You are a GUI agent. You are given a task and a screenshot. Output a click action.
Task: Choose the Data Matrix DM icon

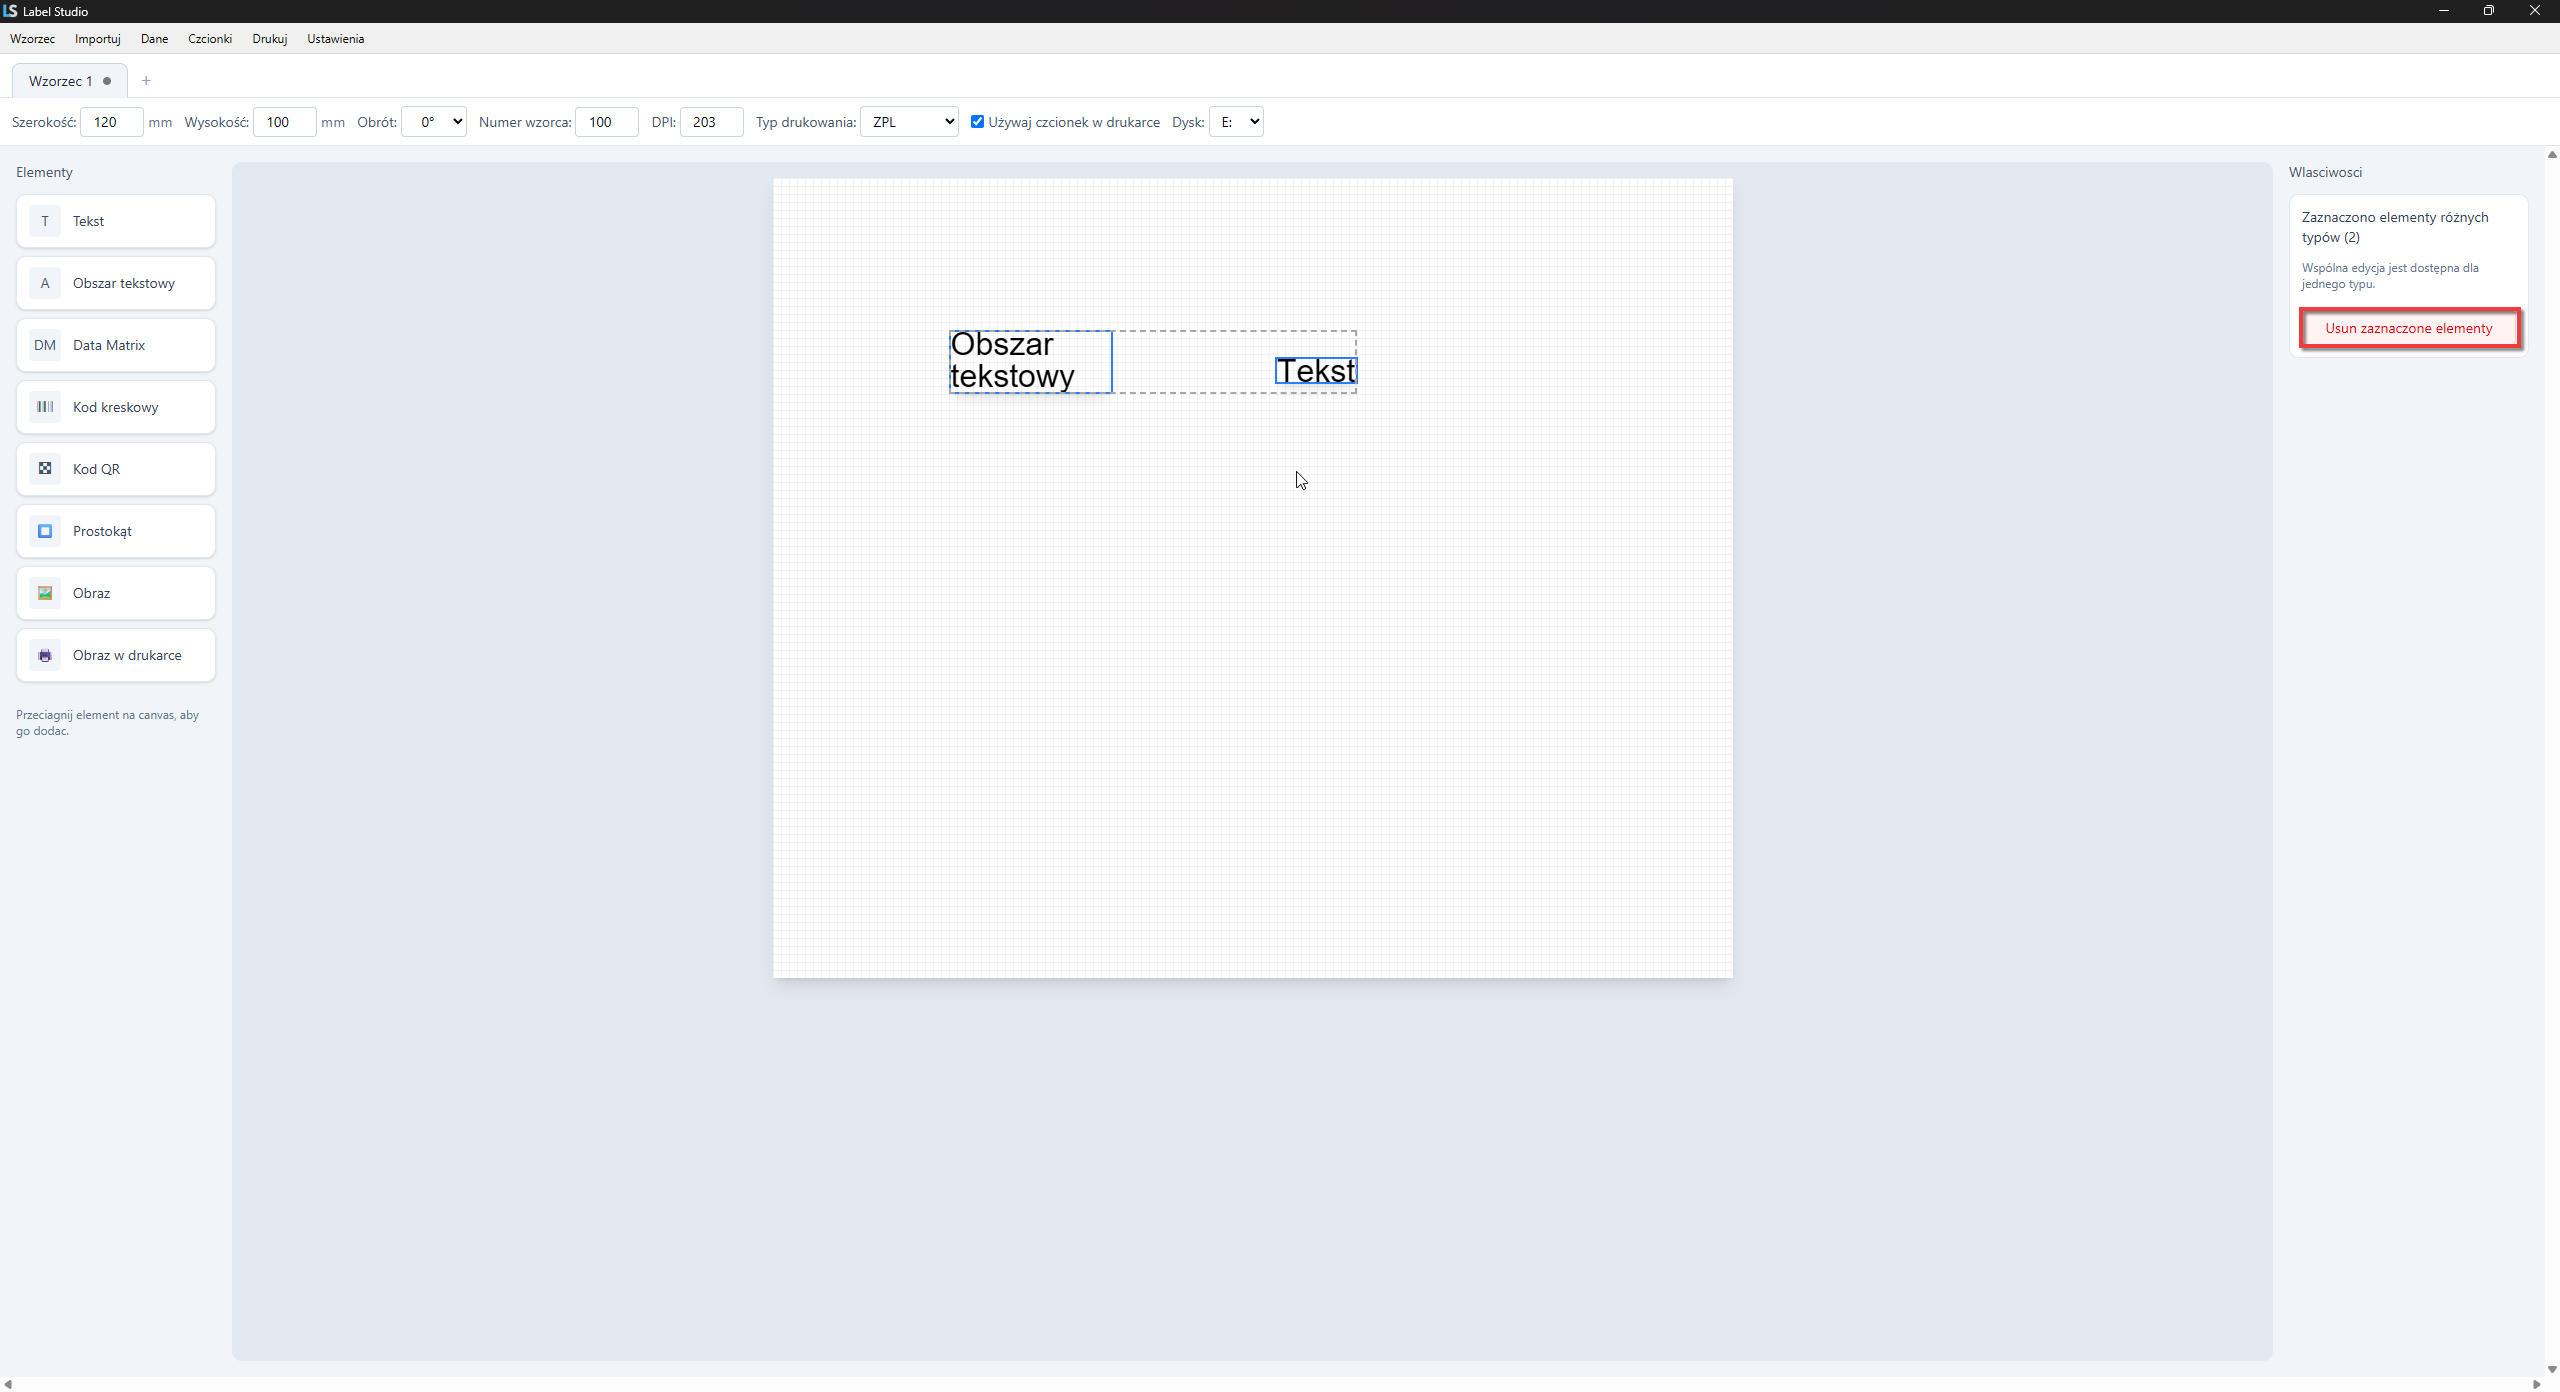tap(45, 345)
